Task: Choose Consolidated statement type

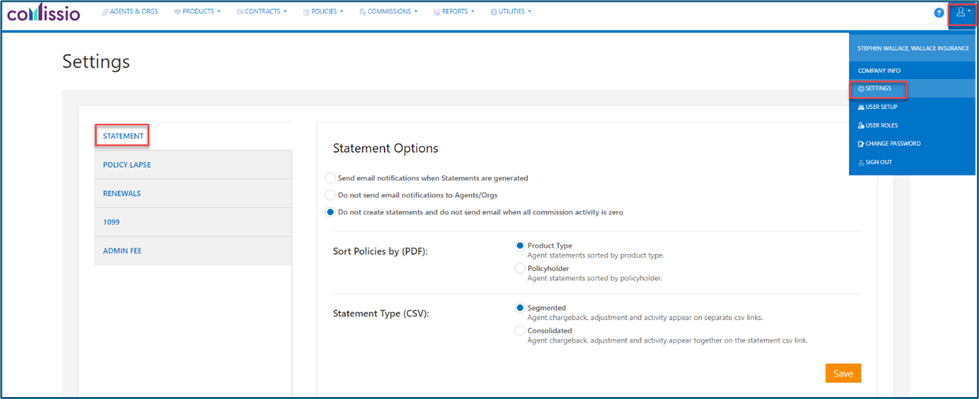Action: pos(519,330)
